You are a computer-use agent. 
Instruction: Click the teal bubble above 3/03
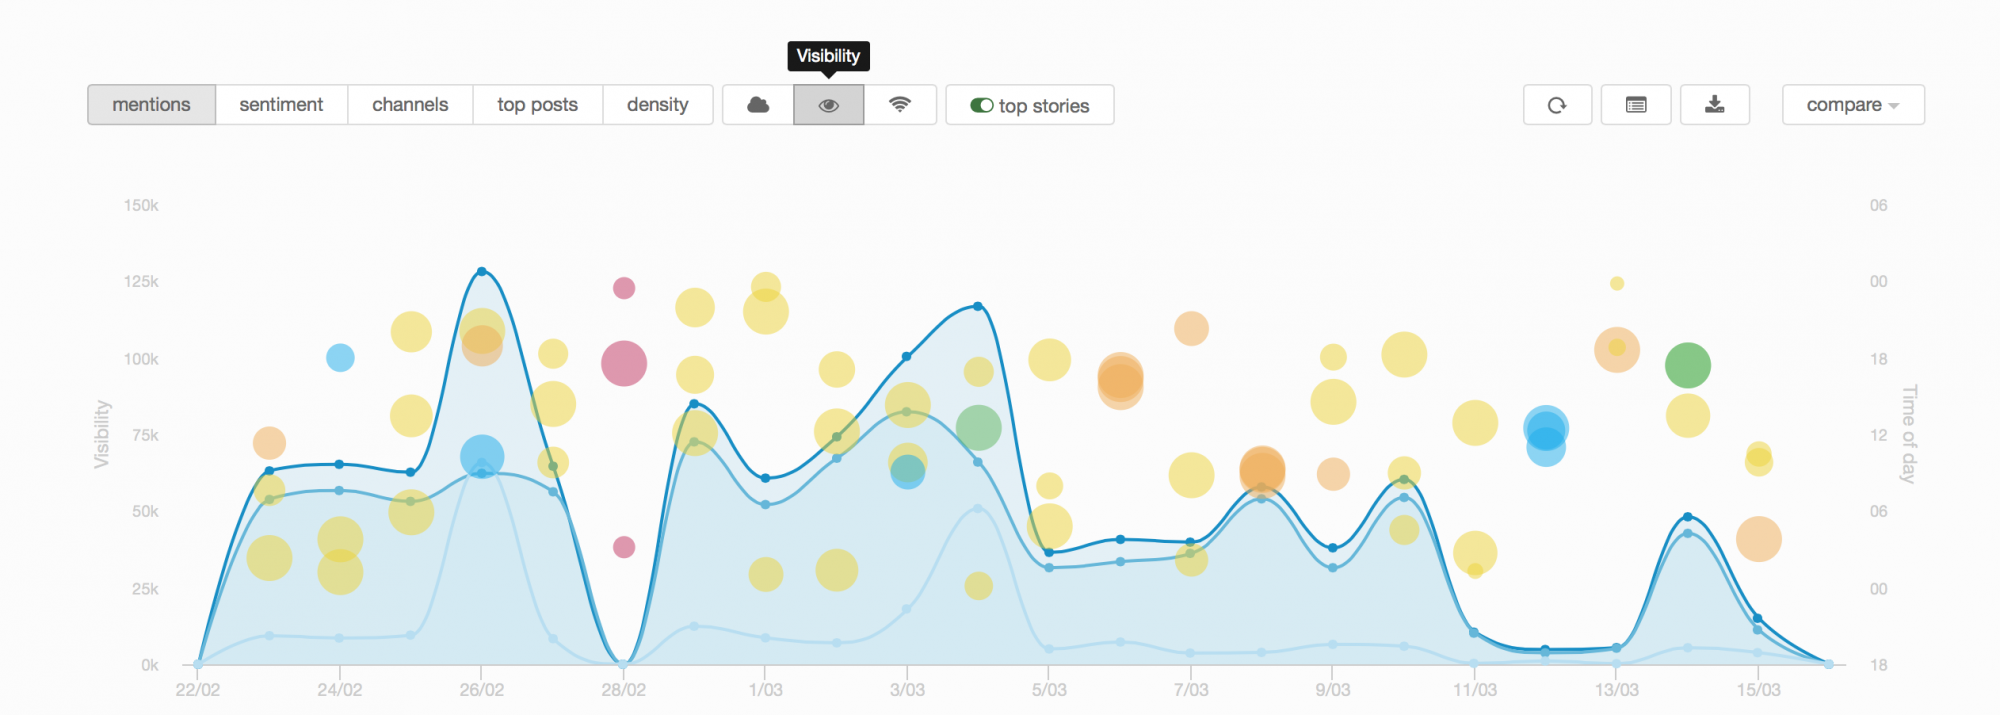908,471
